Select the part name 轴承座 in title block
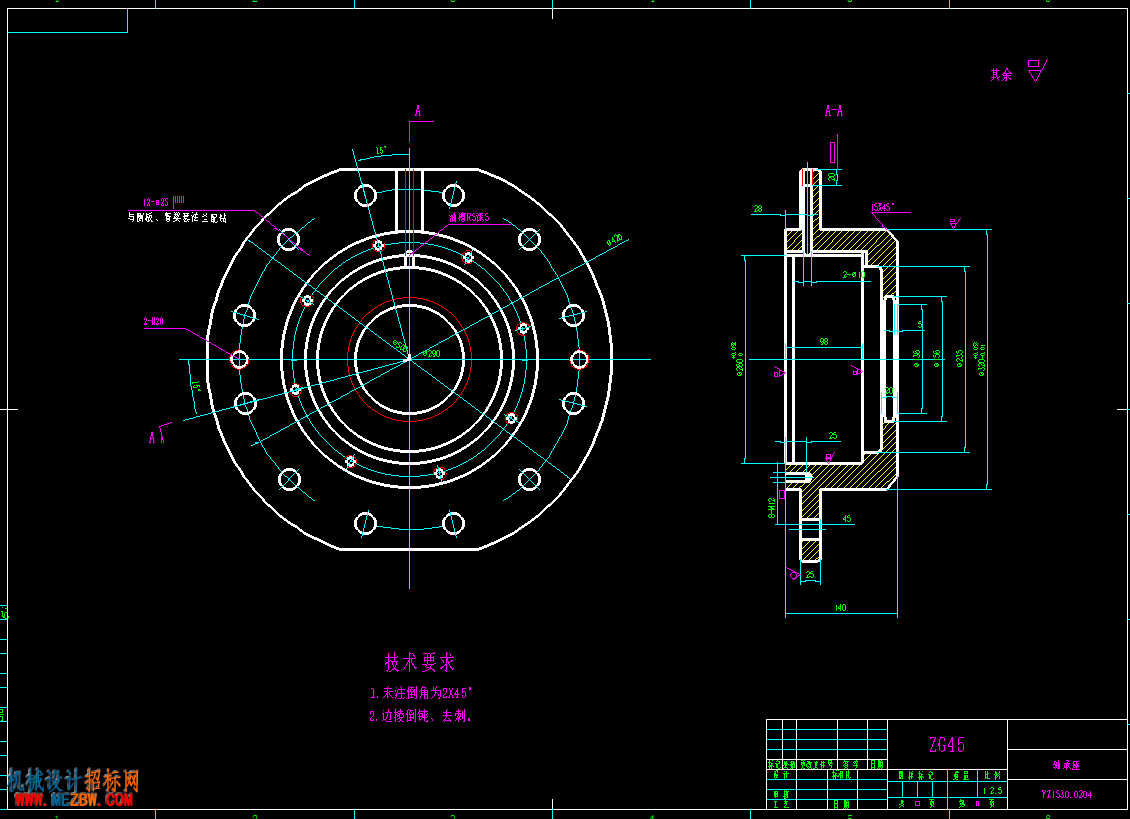The width and height of the screenshot is (1130, 819). click(1066, 765)
